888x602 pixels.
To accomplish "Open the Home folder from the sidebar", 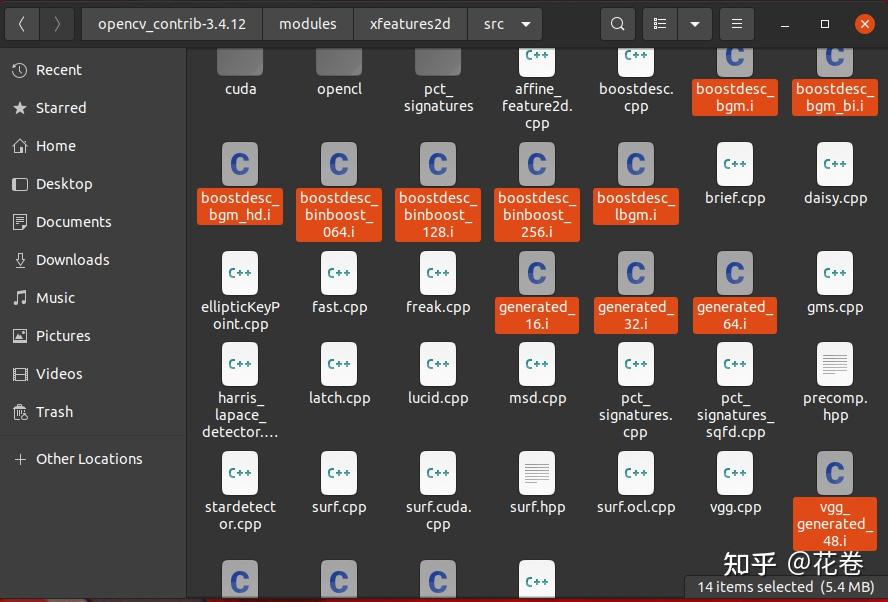I will (55, 146).
